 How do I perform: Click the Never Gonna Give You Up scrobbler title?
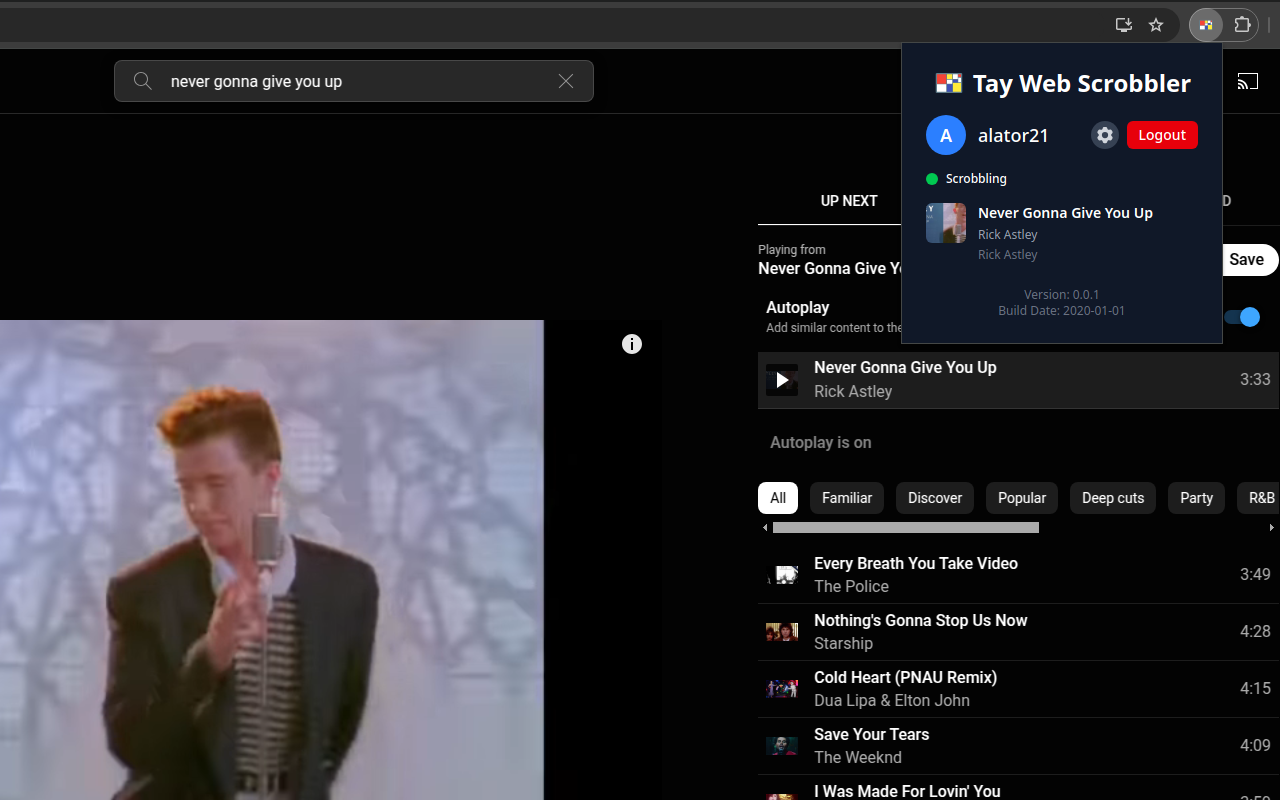[1065, 213]
